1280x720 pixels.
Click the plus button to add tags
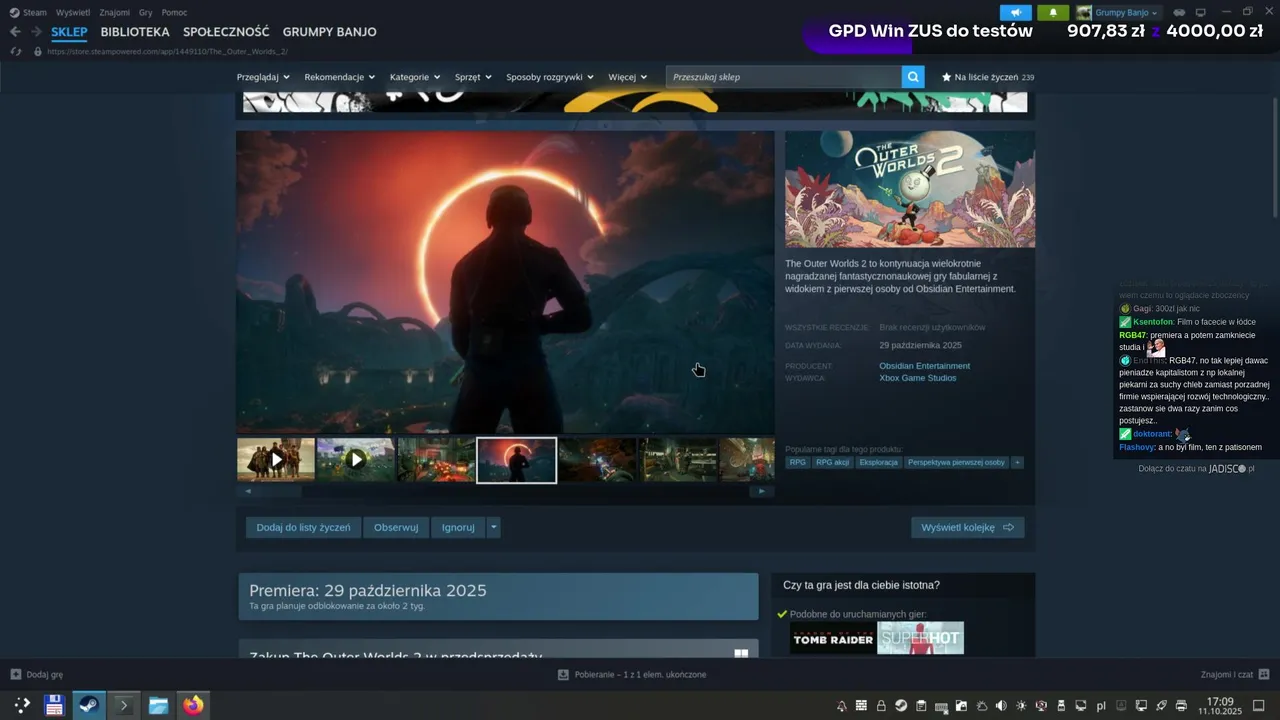pyautogui.click(x=1017, y=463)
